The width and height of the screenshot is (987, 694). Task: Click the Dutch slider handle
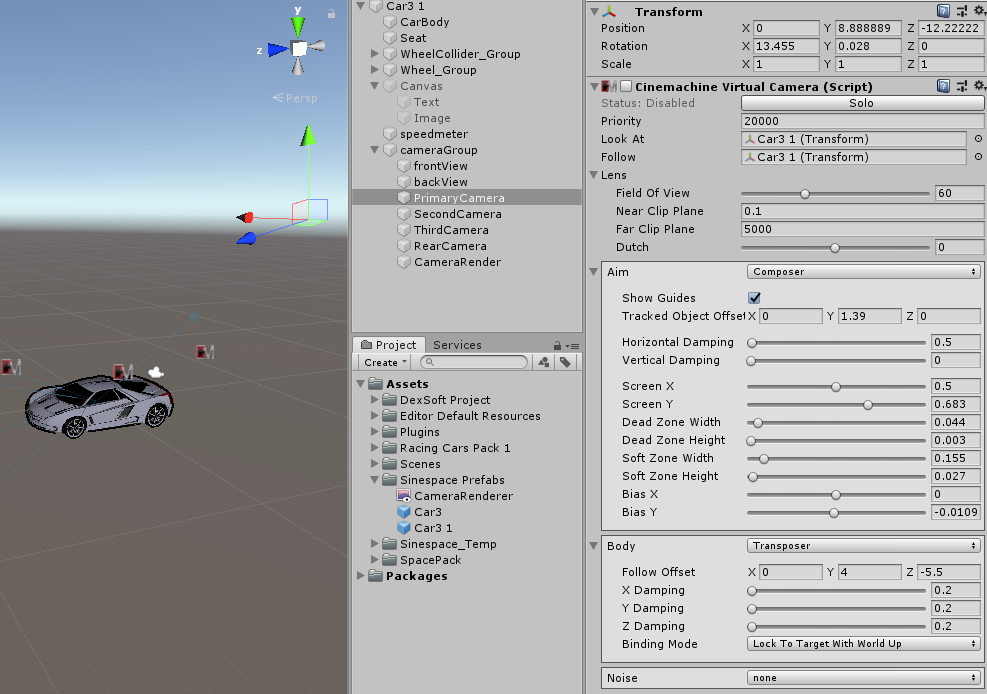pyautogui.click(x=835, y=248)
